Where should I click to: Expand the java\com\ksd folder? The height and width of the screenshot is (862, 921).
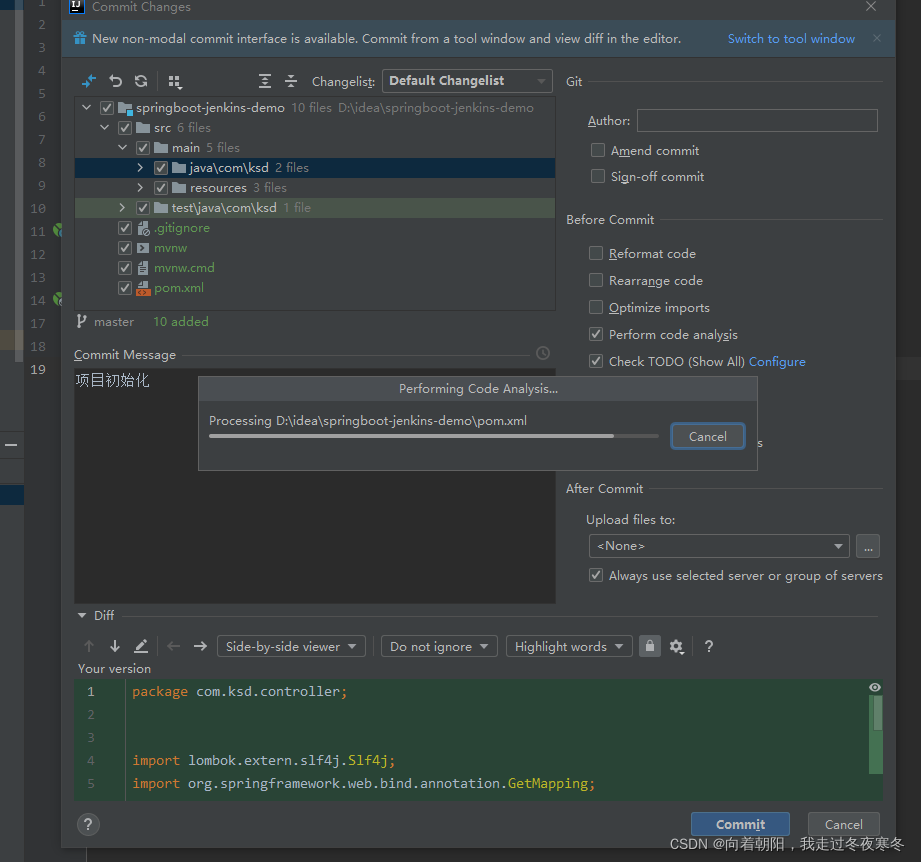click(x=140, y=167)
